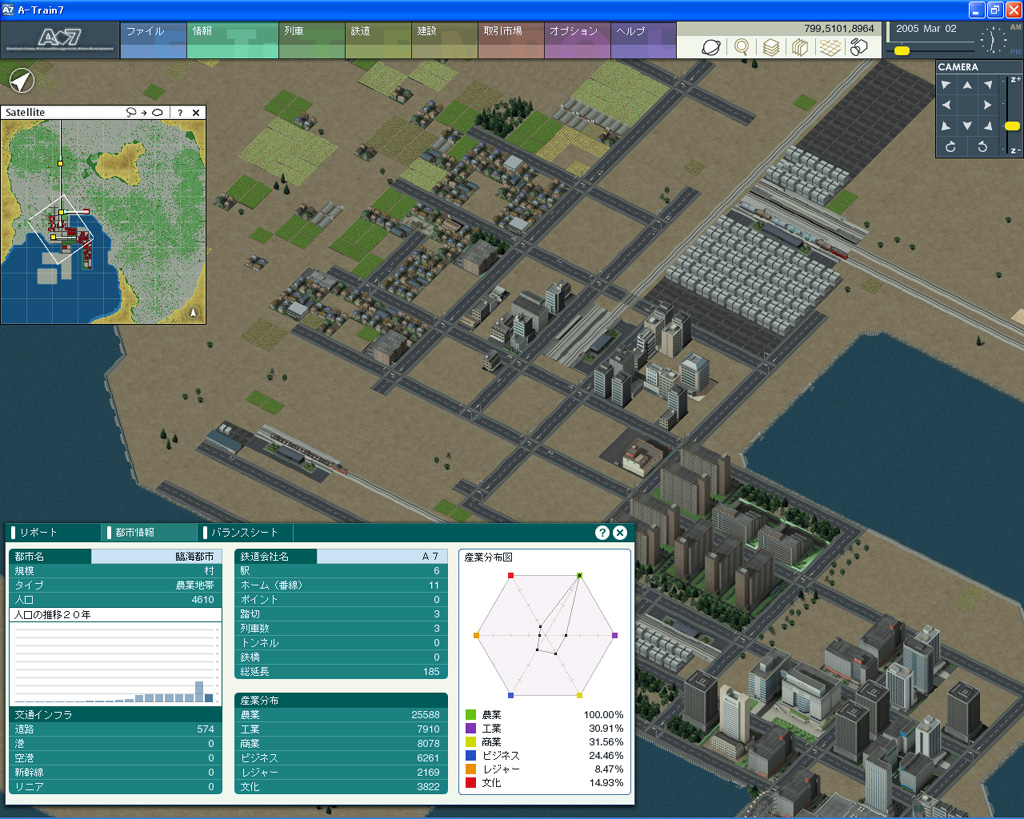This screenshot has width=1024, height=819.
Task: Adjust the camera zoom Z slider handle
Action: (x=1012, y=126)
